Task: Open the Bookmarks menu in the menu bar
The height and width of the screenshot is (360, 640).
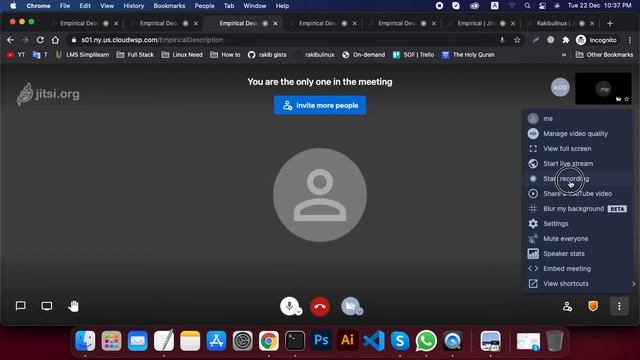Action: pyautogui.click(x=169, y=6)
